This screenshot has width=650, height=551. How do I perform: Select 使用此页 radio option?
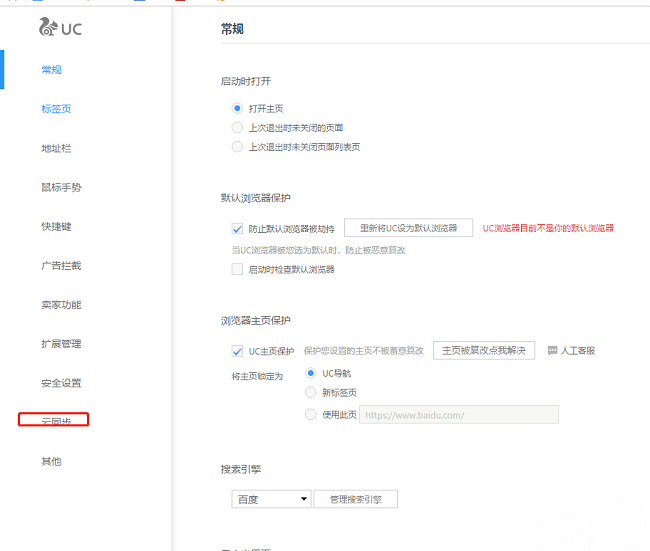[310, 415]
